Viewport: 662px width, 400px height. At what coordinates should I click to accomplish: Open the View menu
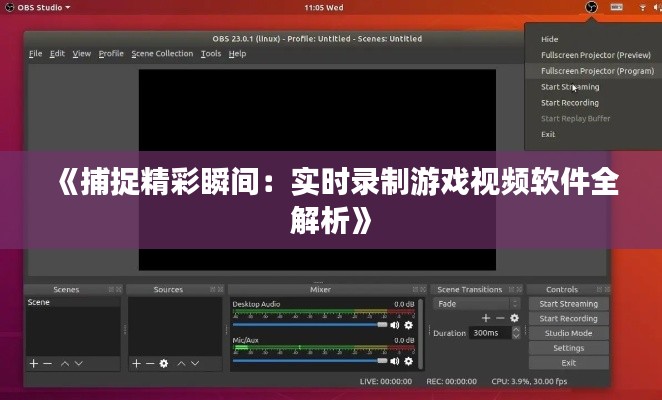[81, 54]
